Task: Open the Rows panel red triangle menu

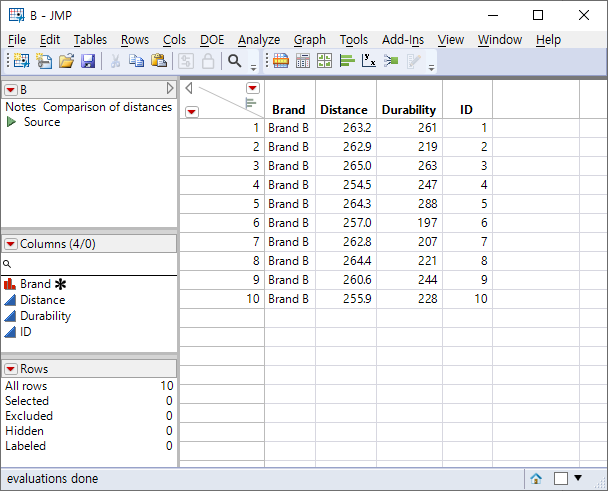Action: point(11,369)
